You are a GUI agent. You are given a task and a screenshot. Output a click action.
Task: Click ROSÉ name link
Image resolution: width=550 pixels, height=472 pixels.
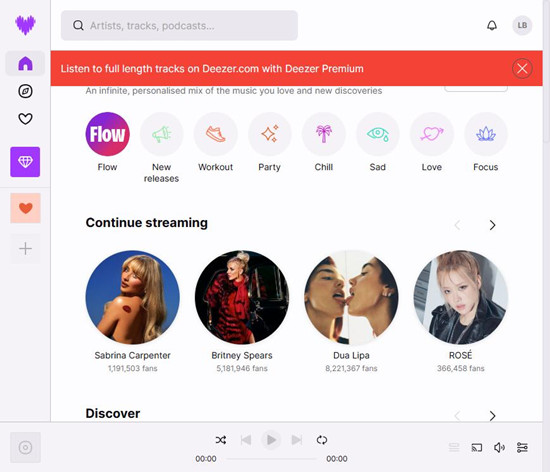[x=461, y=355]
